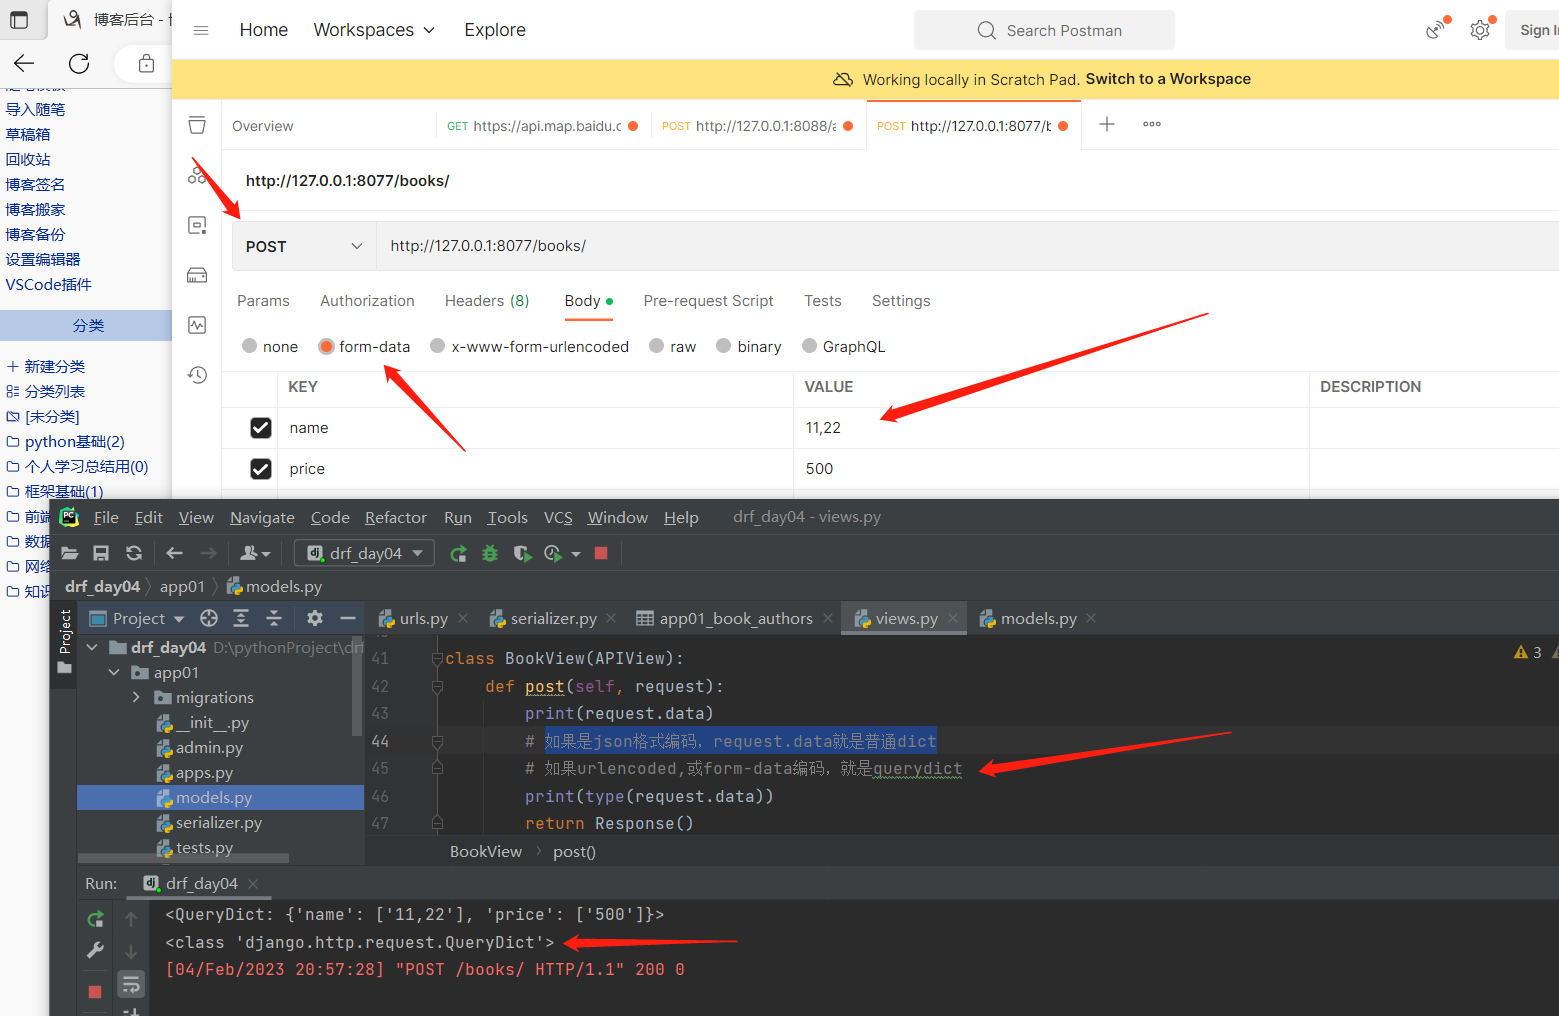
Task: Click PyCharm green Run button
Action: [458, 553]
